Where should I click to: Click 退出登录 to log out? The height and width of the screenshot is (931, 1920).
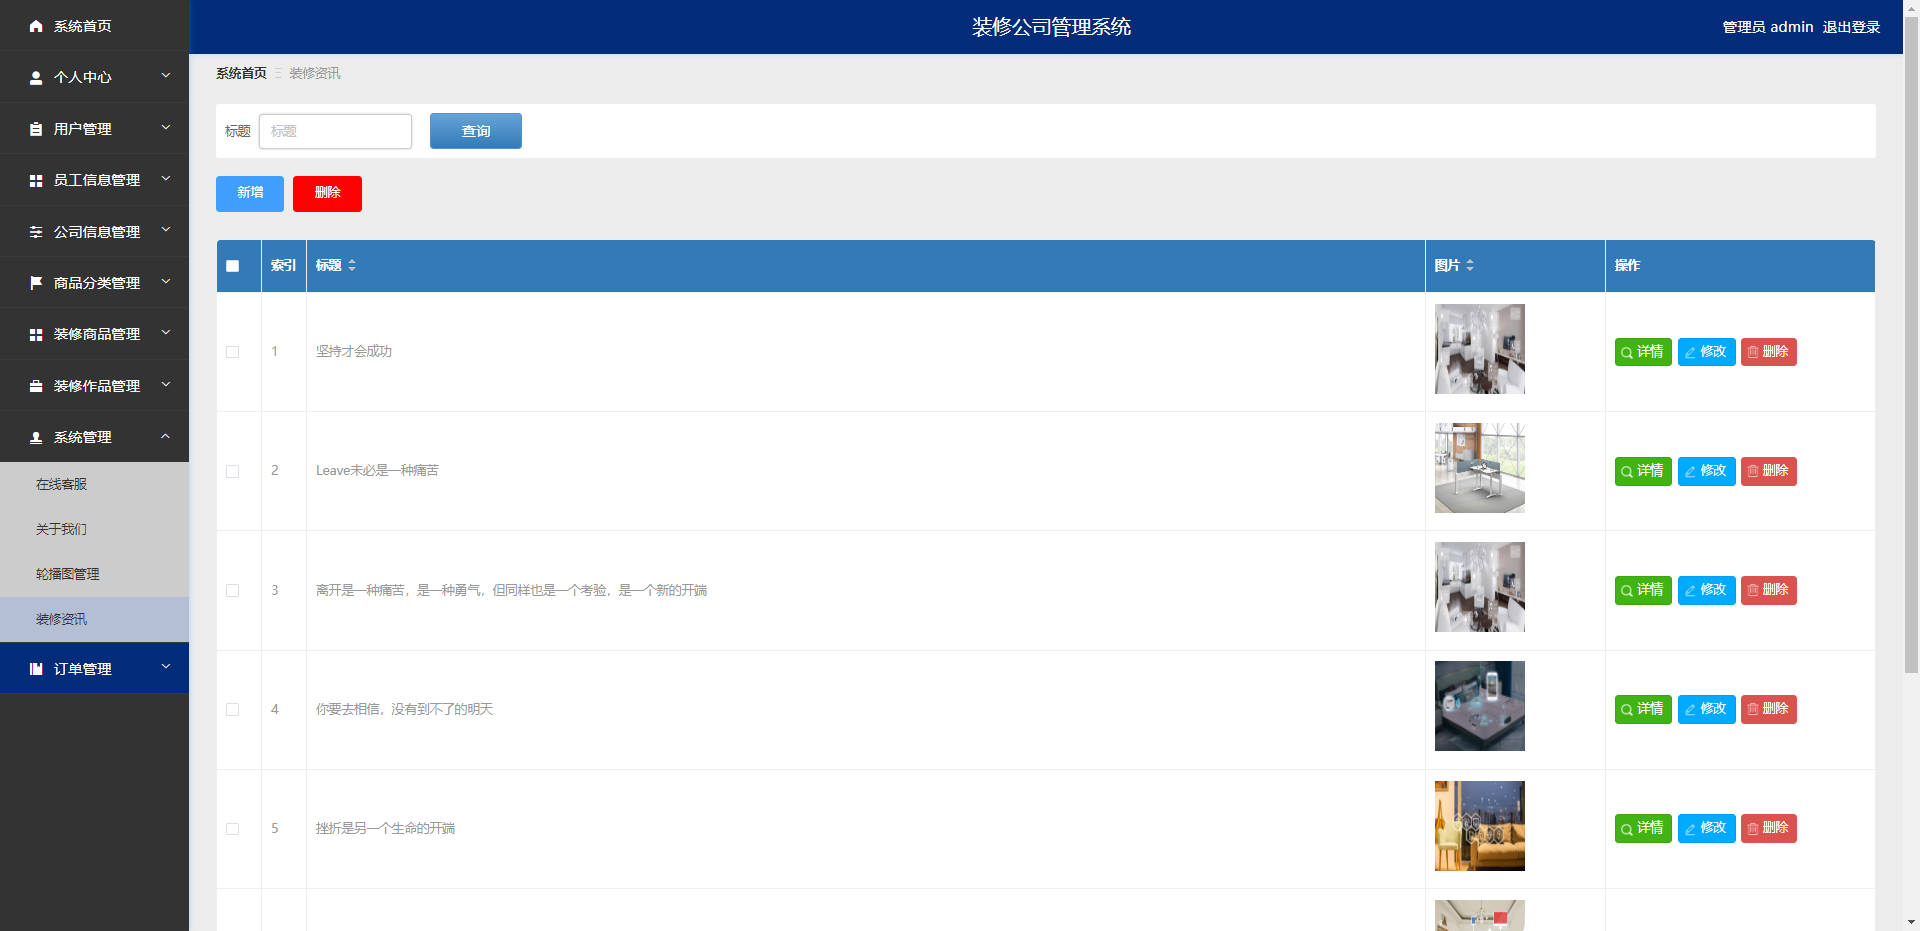(x=1851, y=27)
